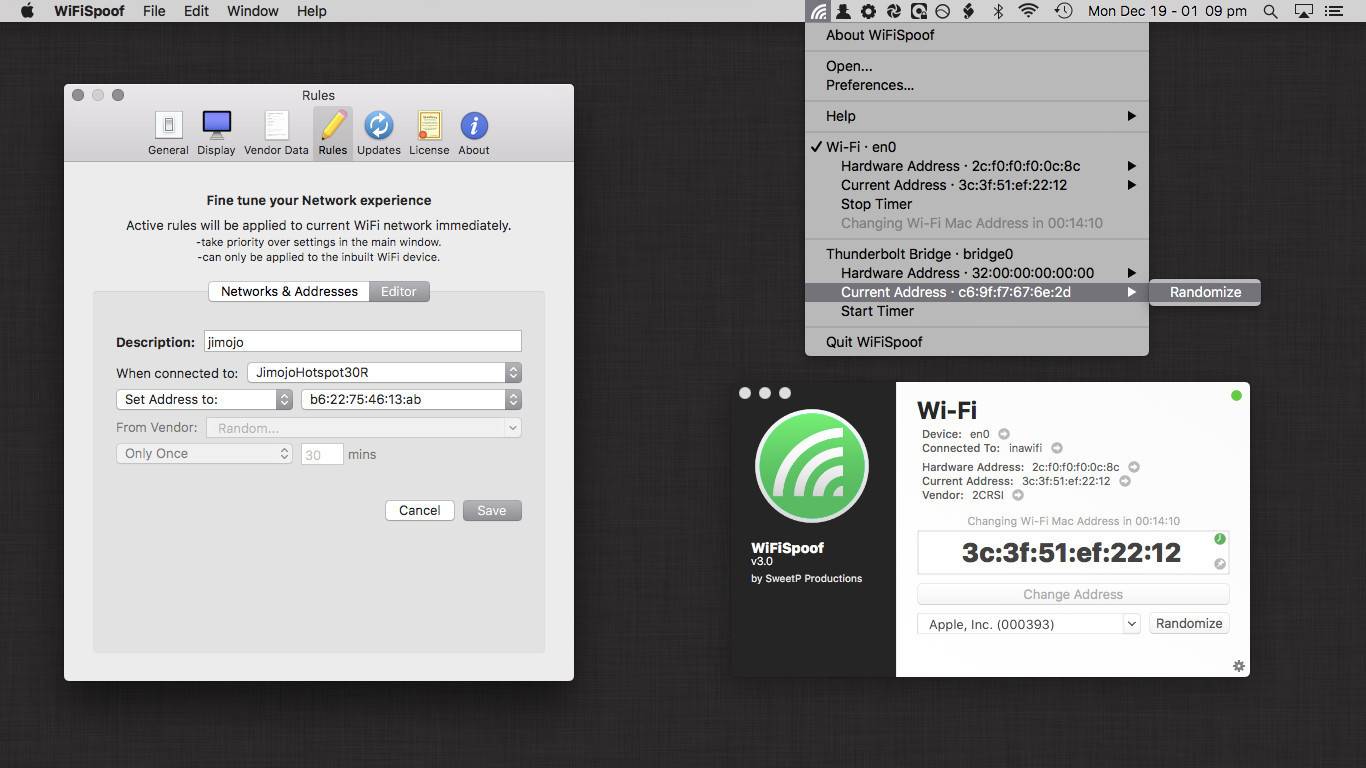The image size is (1366, 768).
Task: Click arrow icon next to Device en0
Action: [x=1004, y=434]
